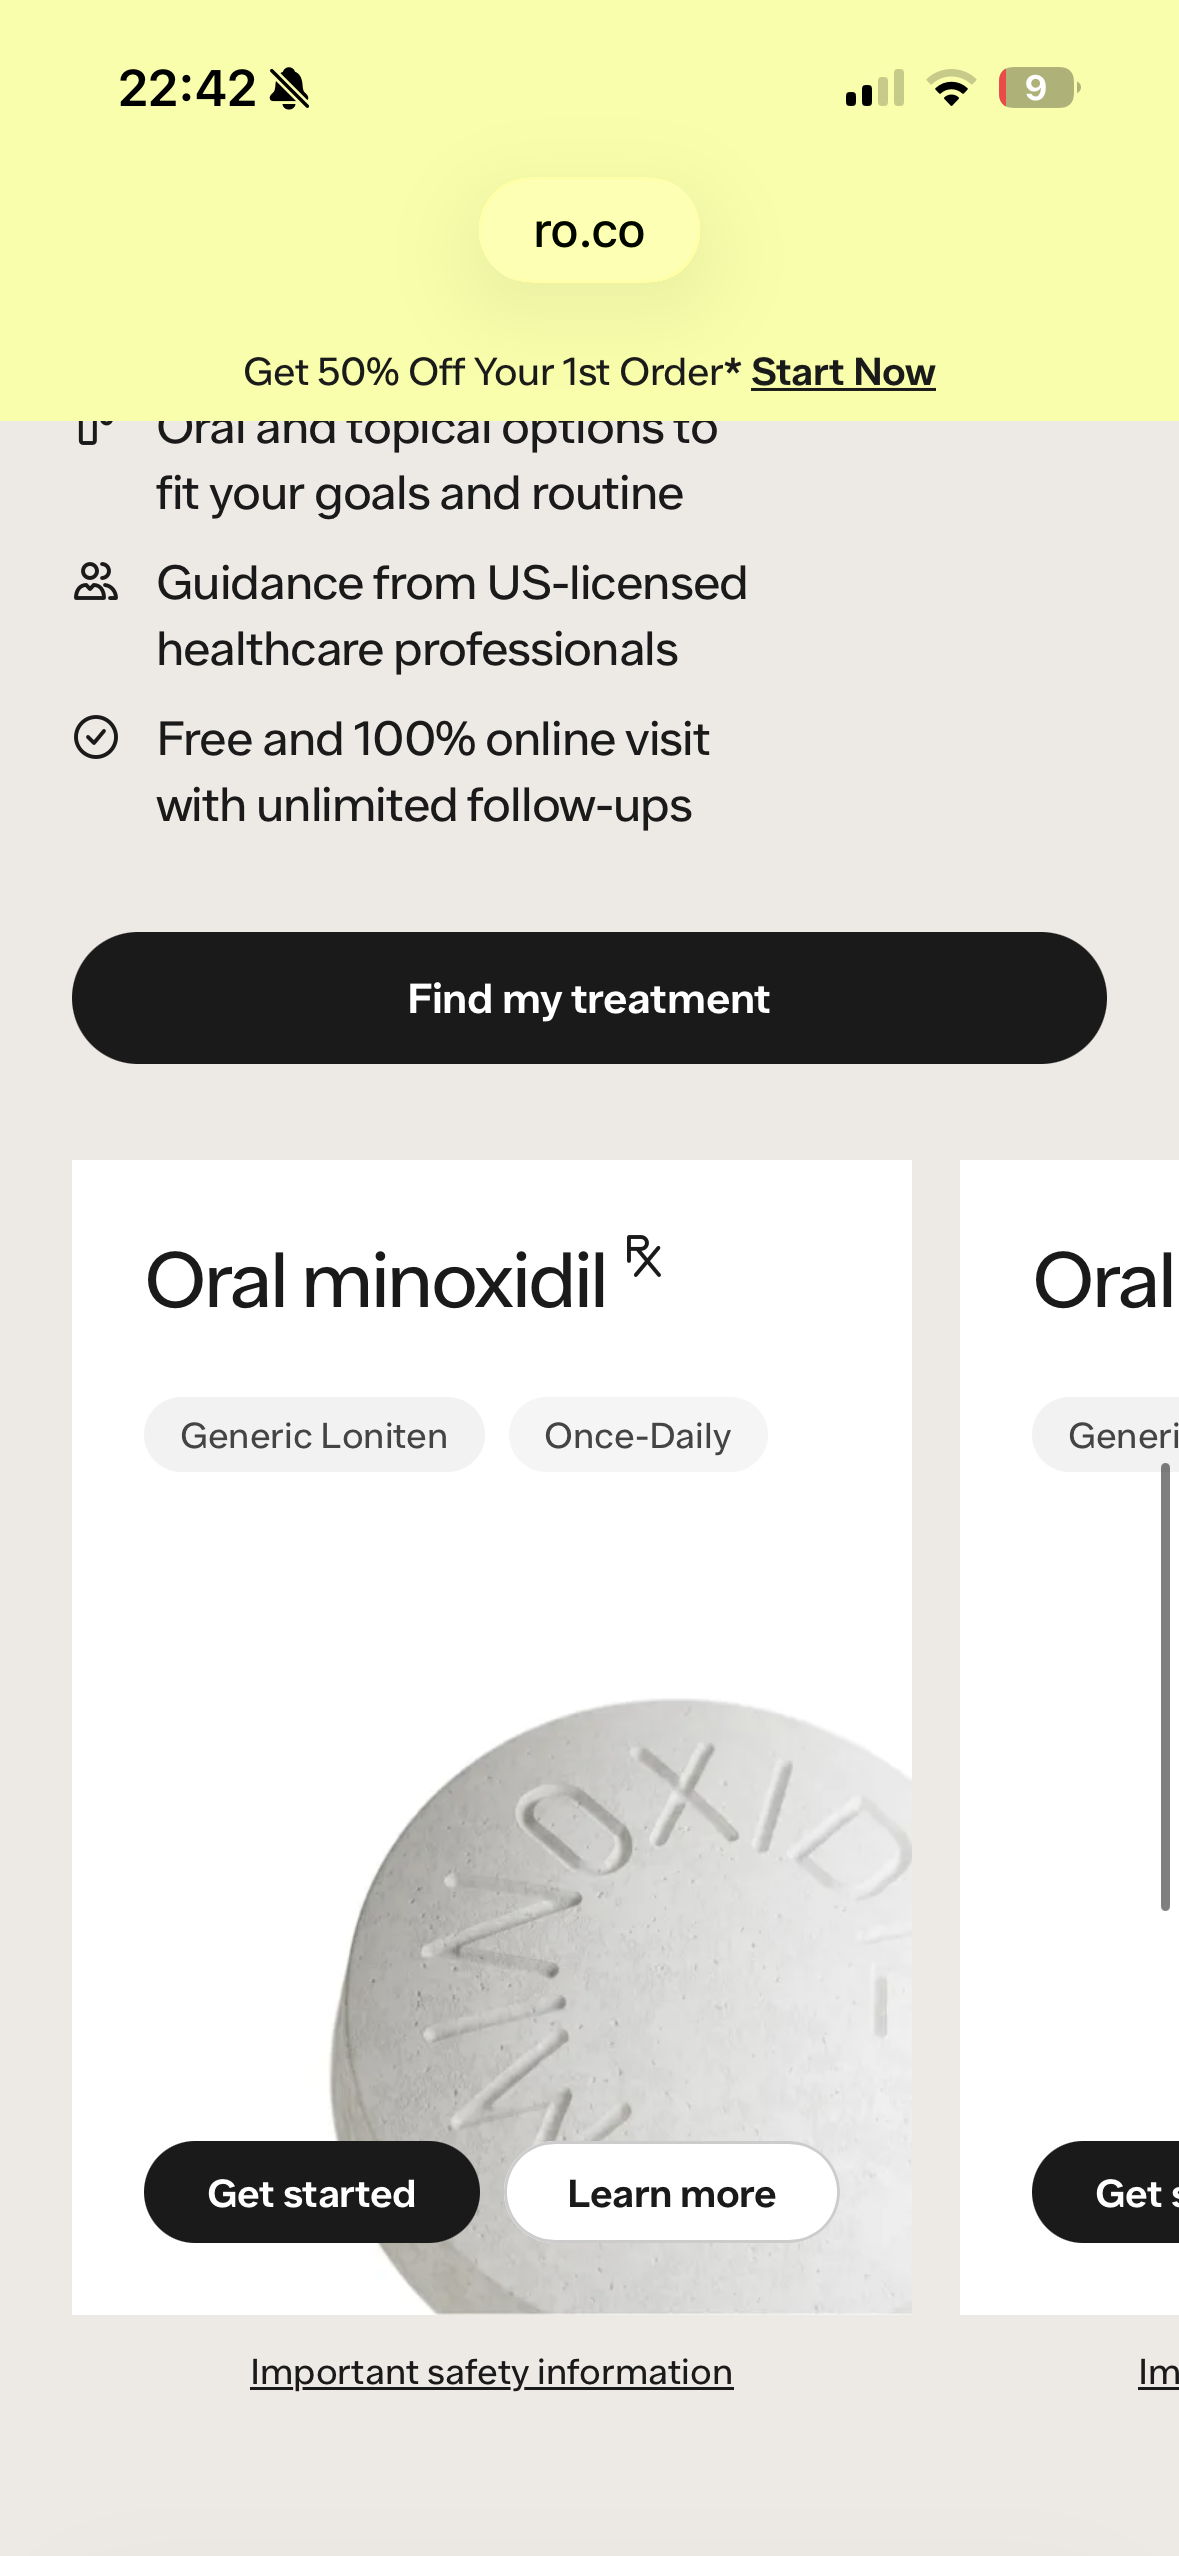Tap the status bar clock
The image size is (1179, 2556).
coord(187,89)
